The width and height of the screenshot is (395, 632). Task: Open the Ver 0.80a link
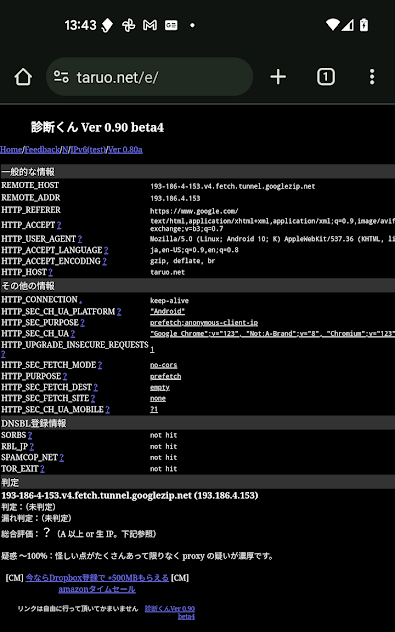(x=125, y=150)
